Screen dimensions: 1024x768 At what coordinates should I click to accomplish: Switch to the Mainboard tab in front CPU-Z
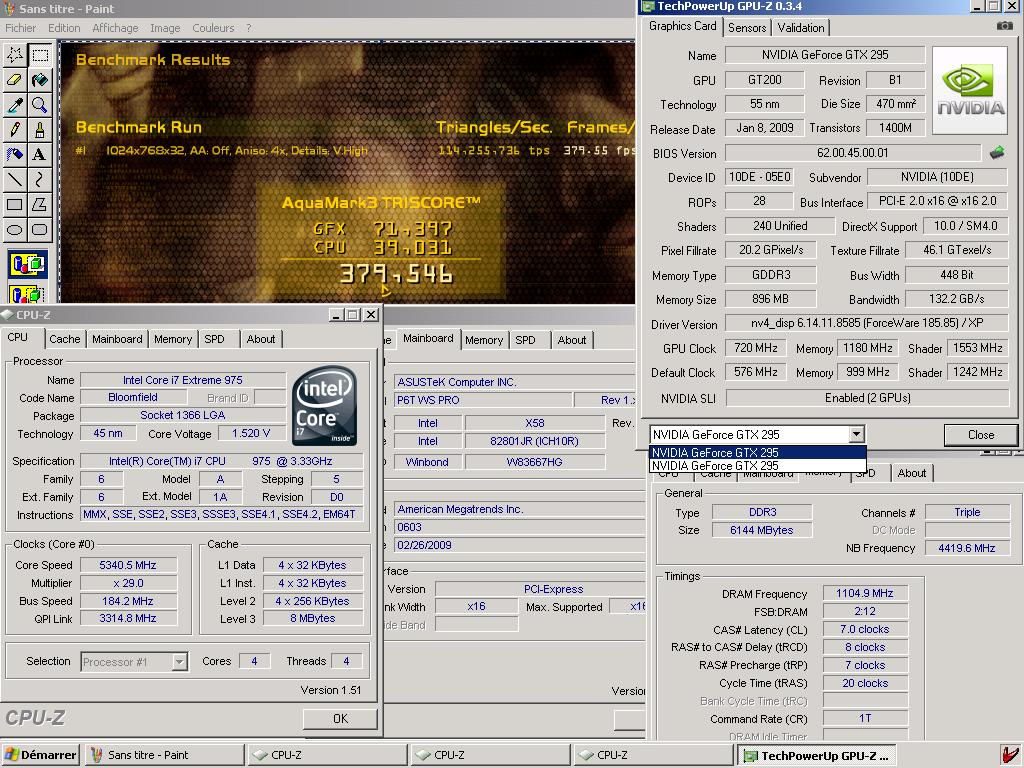click(117, 339)
